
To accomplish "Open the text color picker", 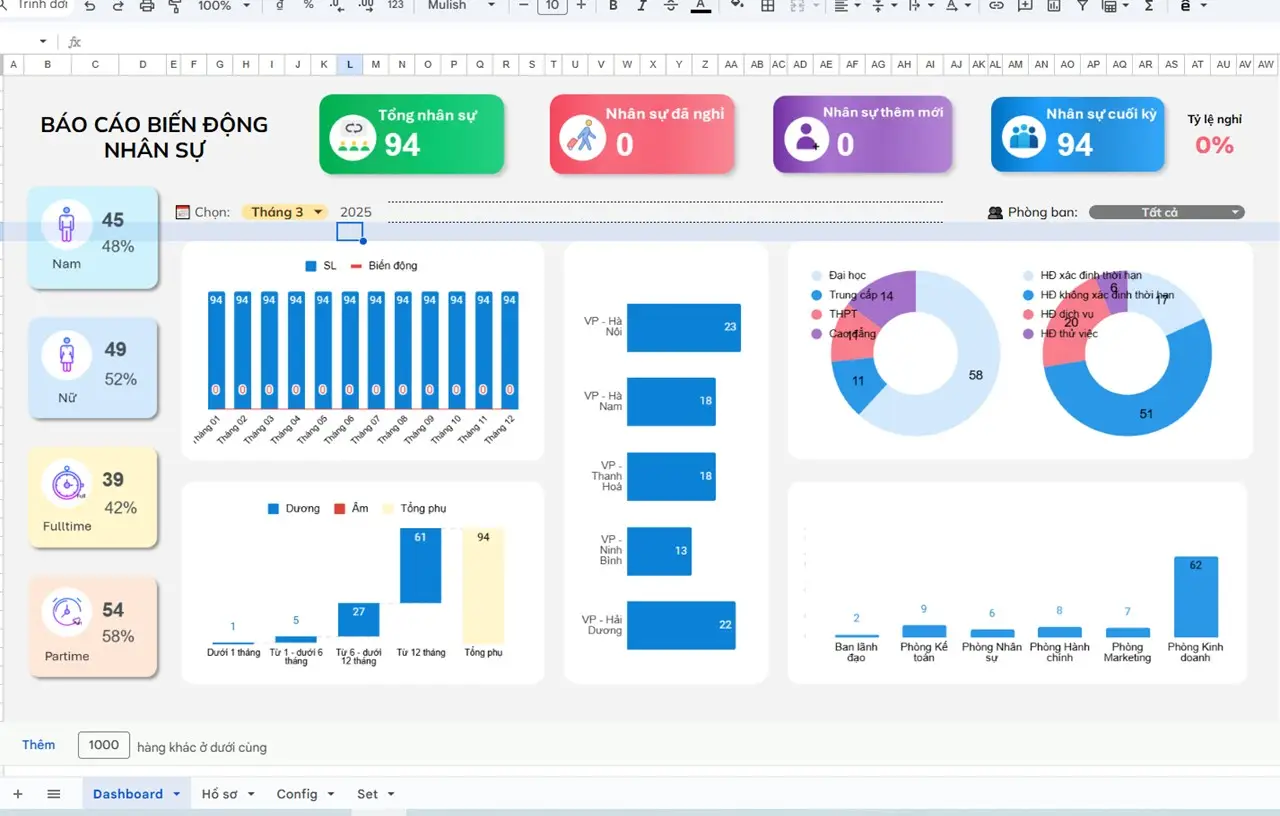I will [701, 6].
